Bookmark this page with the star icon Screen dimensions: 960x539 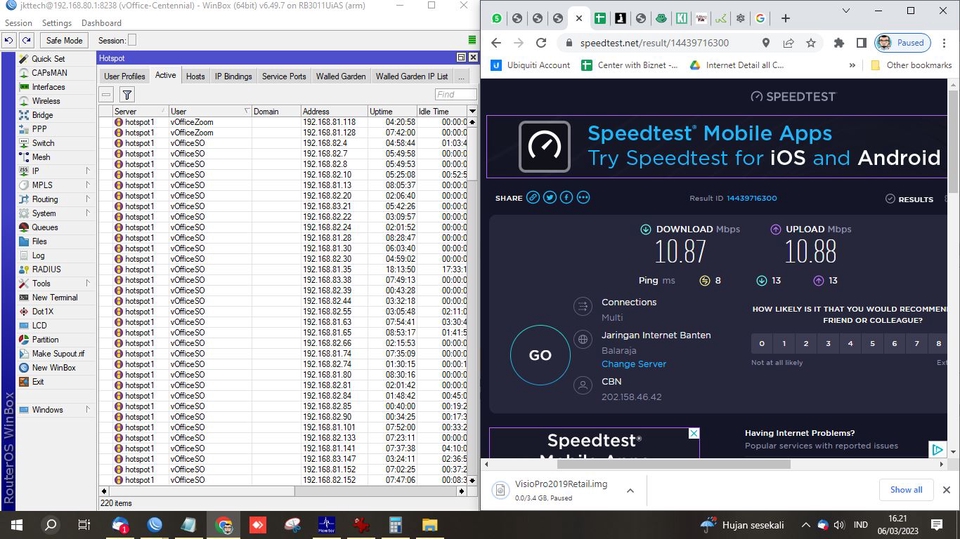point(811,43)
